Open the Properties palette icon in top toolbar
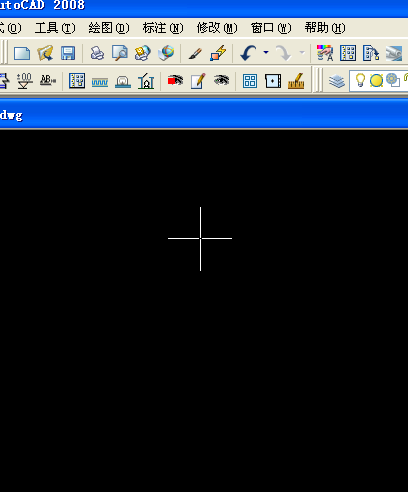Screen dimensions: 408x492 tap(348, 53)
